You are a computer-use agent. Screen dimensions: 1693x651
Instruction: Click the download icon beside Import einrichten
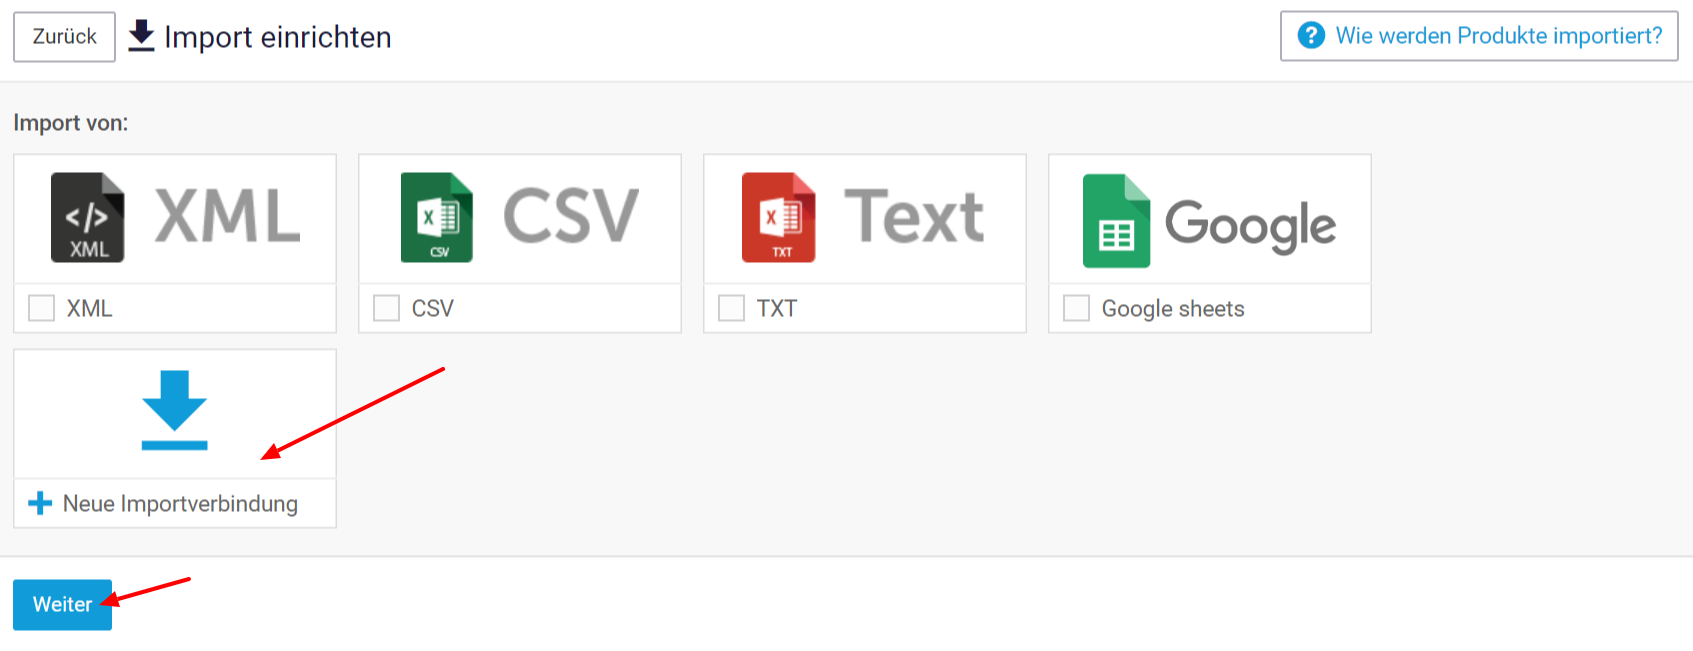[142, 36]
